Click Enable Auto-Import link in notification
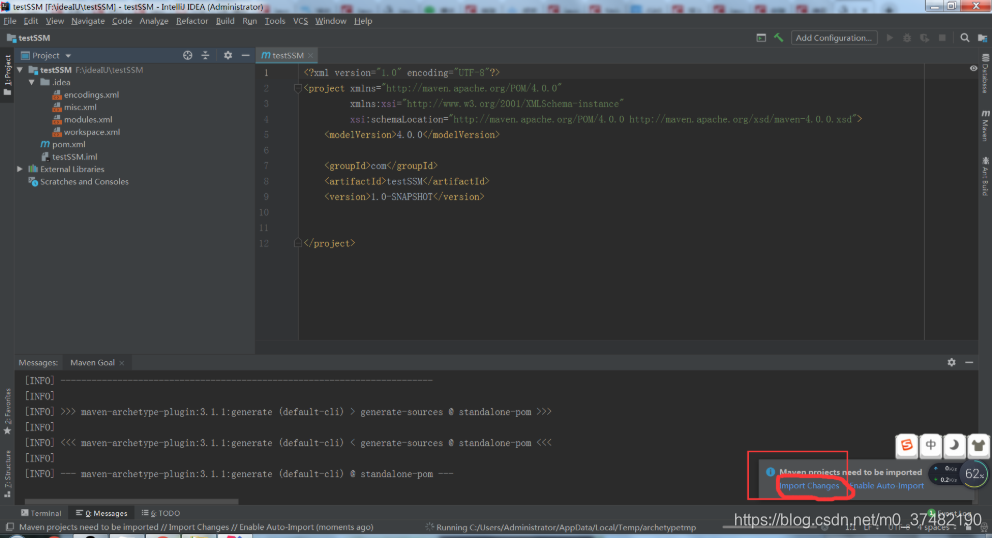The height and width of the screenshot is (539, 992). pyautogui.click(x=886, y=486)
